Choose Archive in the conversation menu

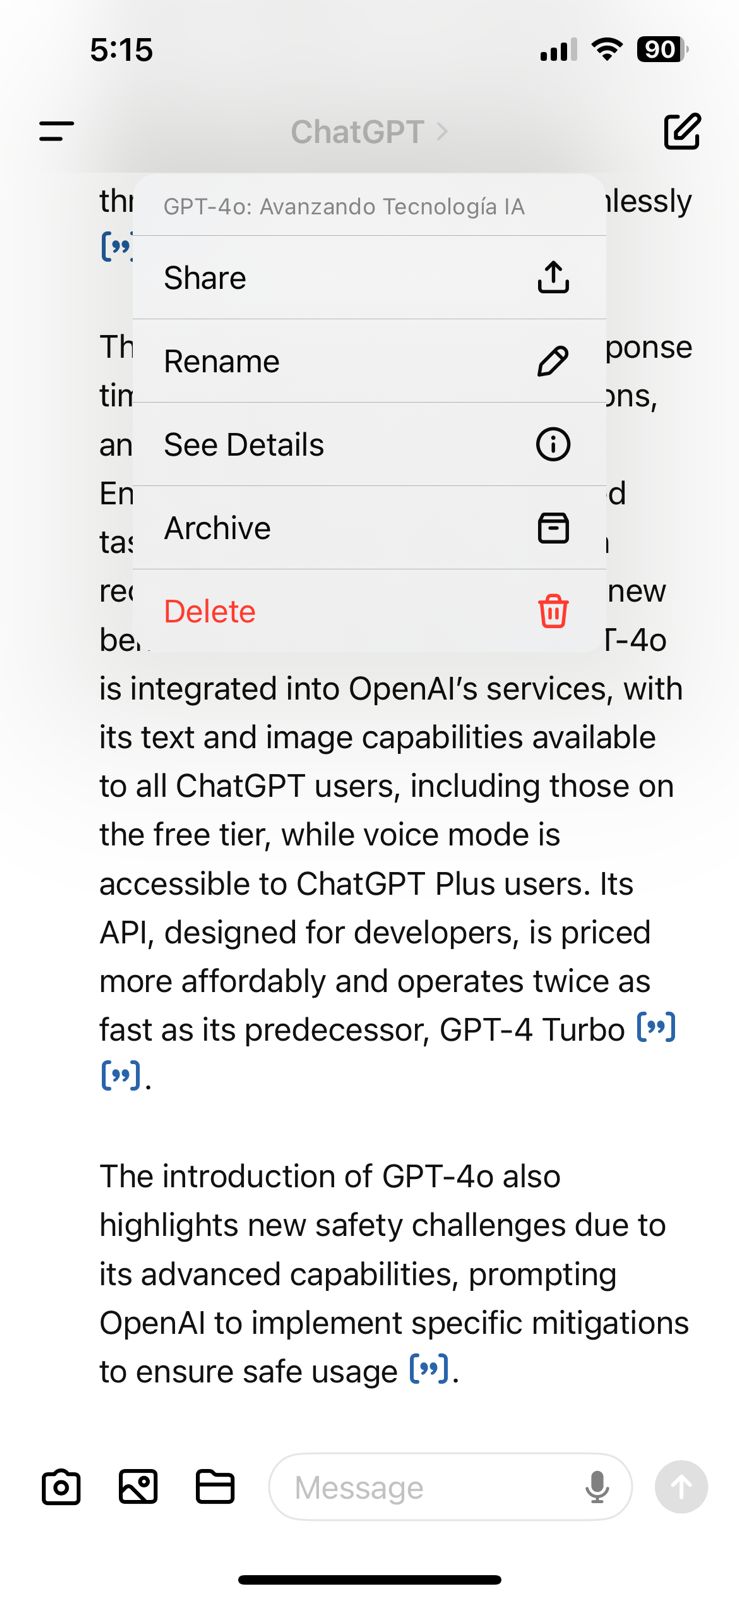369,527
